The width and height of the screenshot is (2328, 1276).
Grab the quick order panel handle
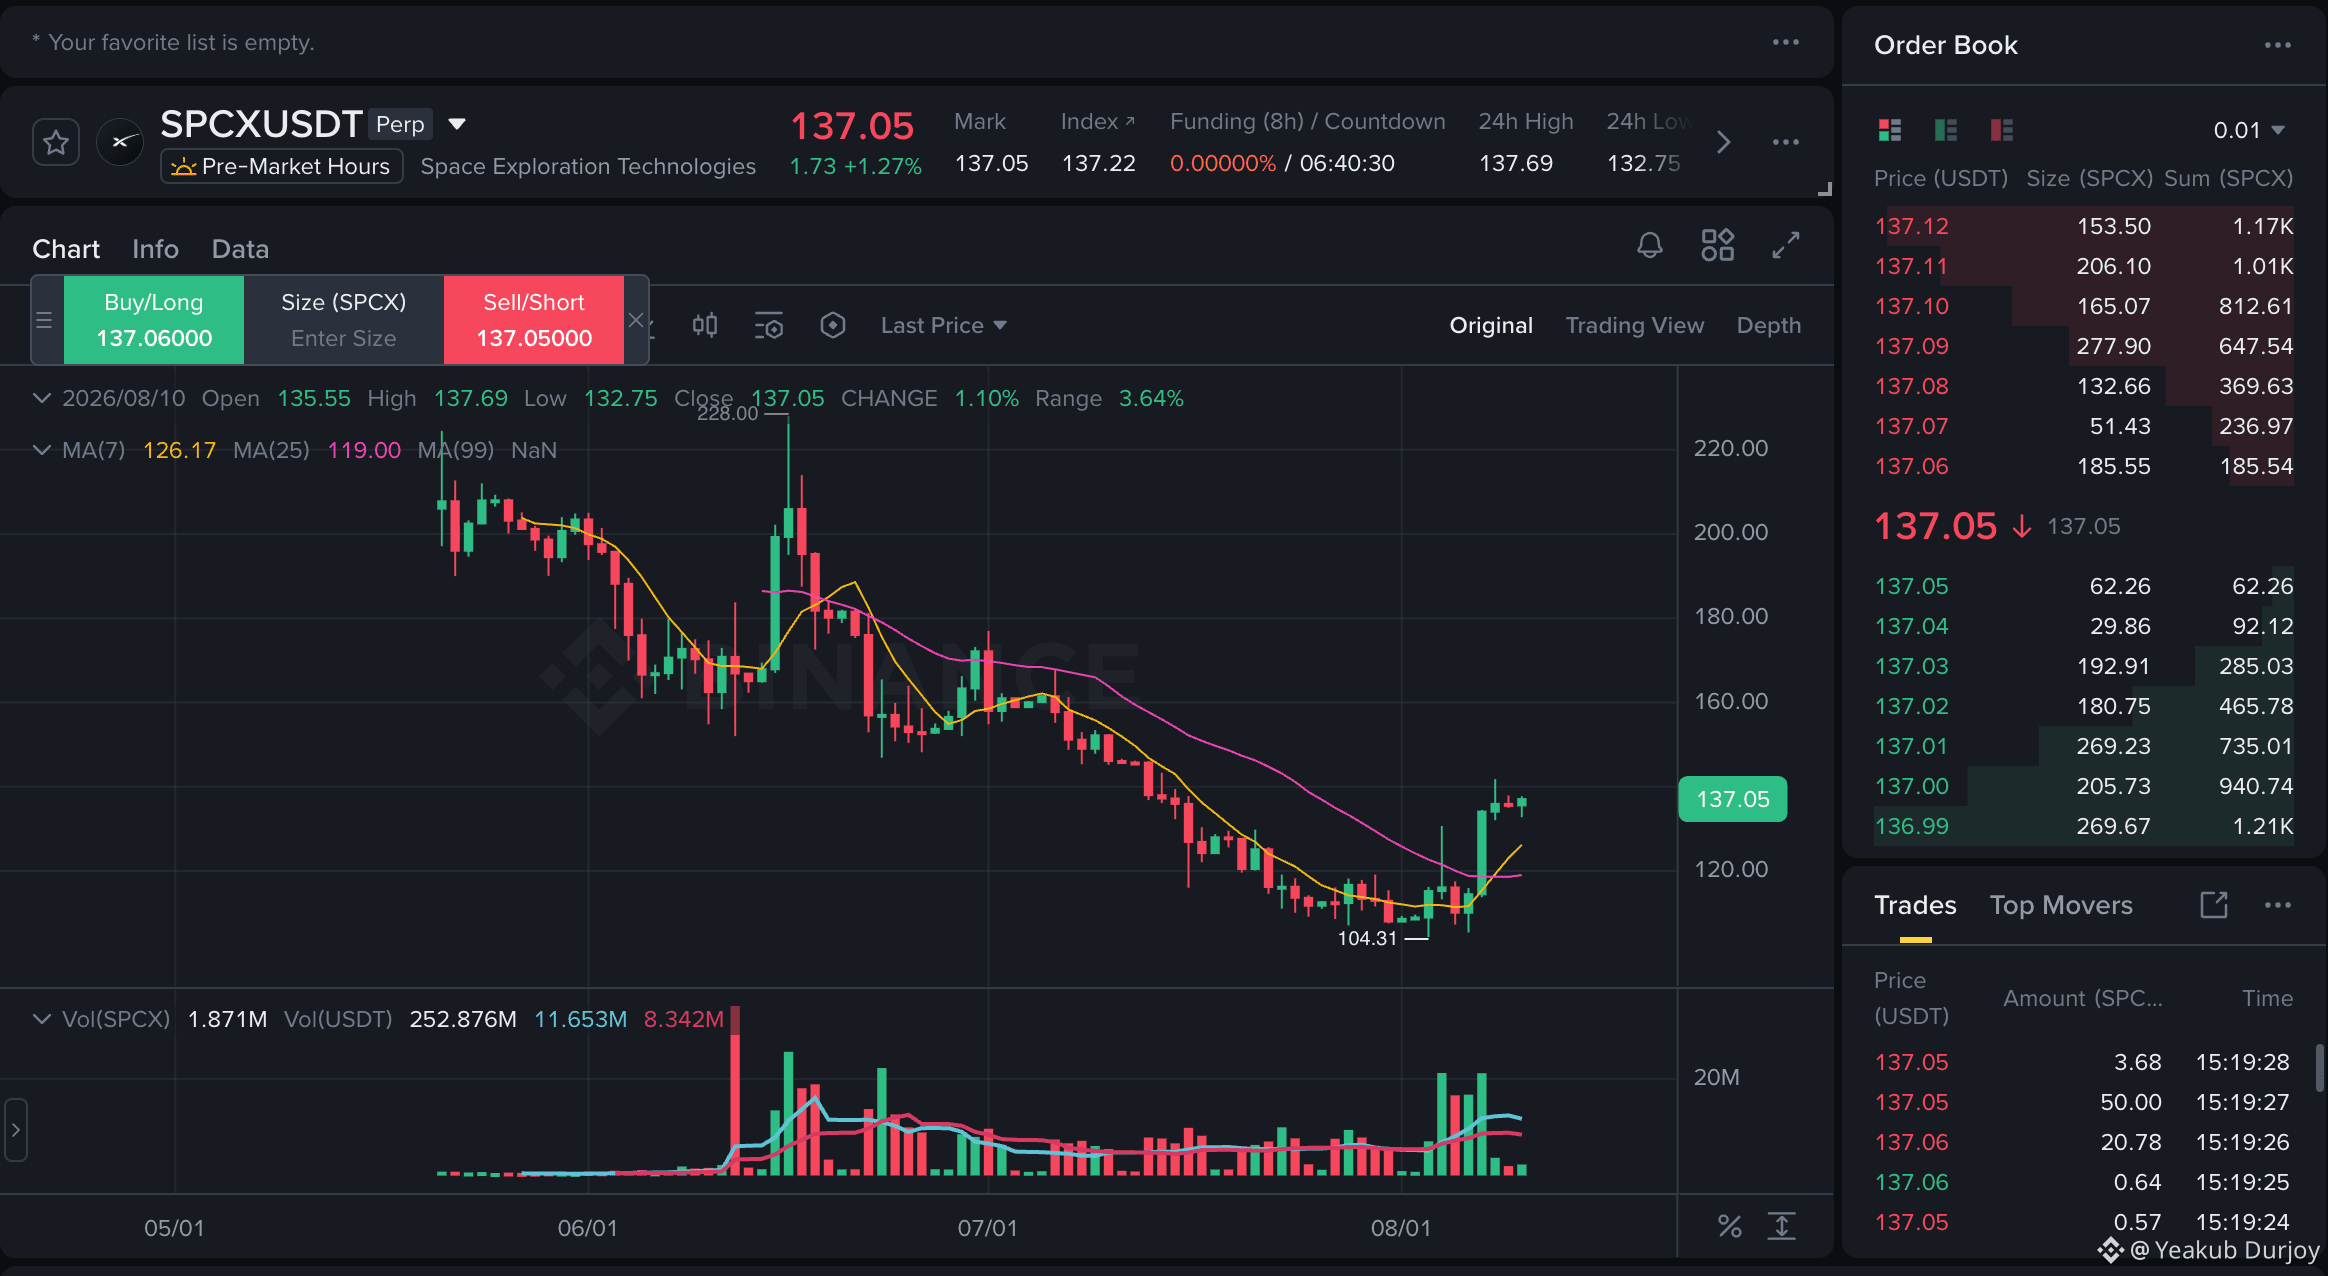tap(44, 320)
